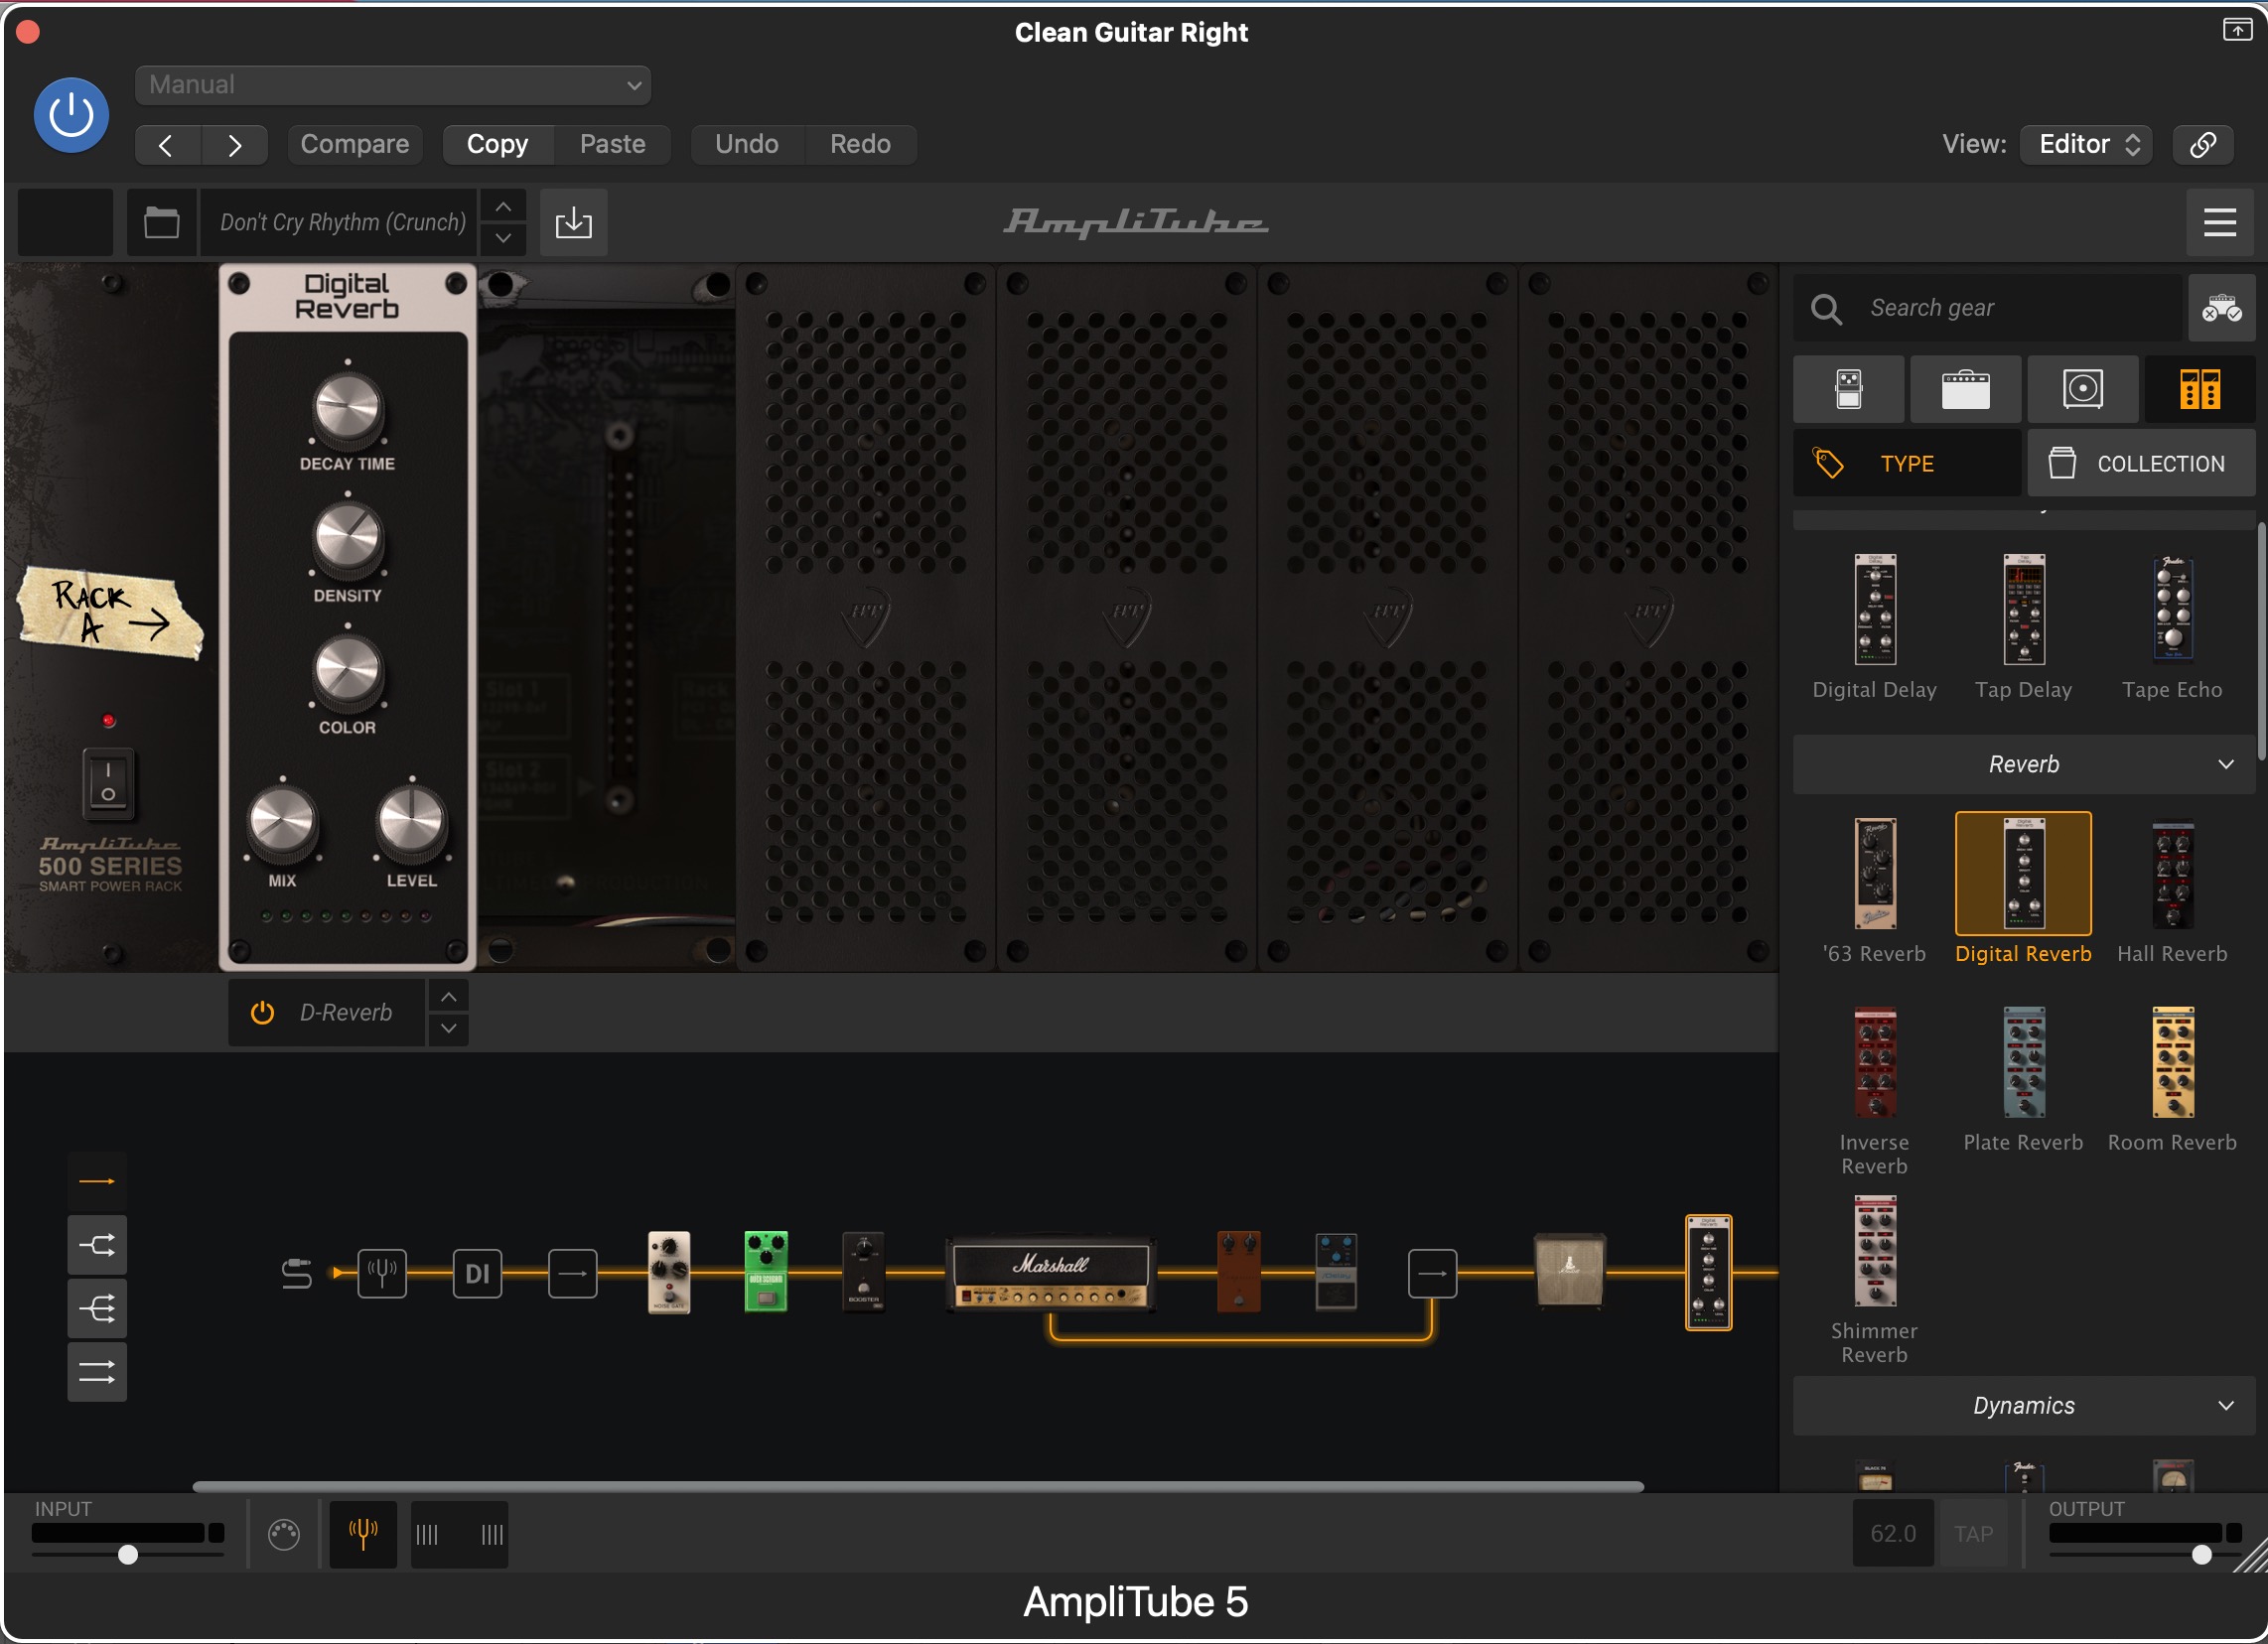Open the Manual preset dropdown
Screen dimensions: 2268x1644
pos(393,85)
